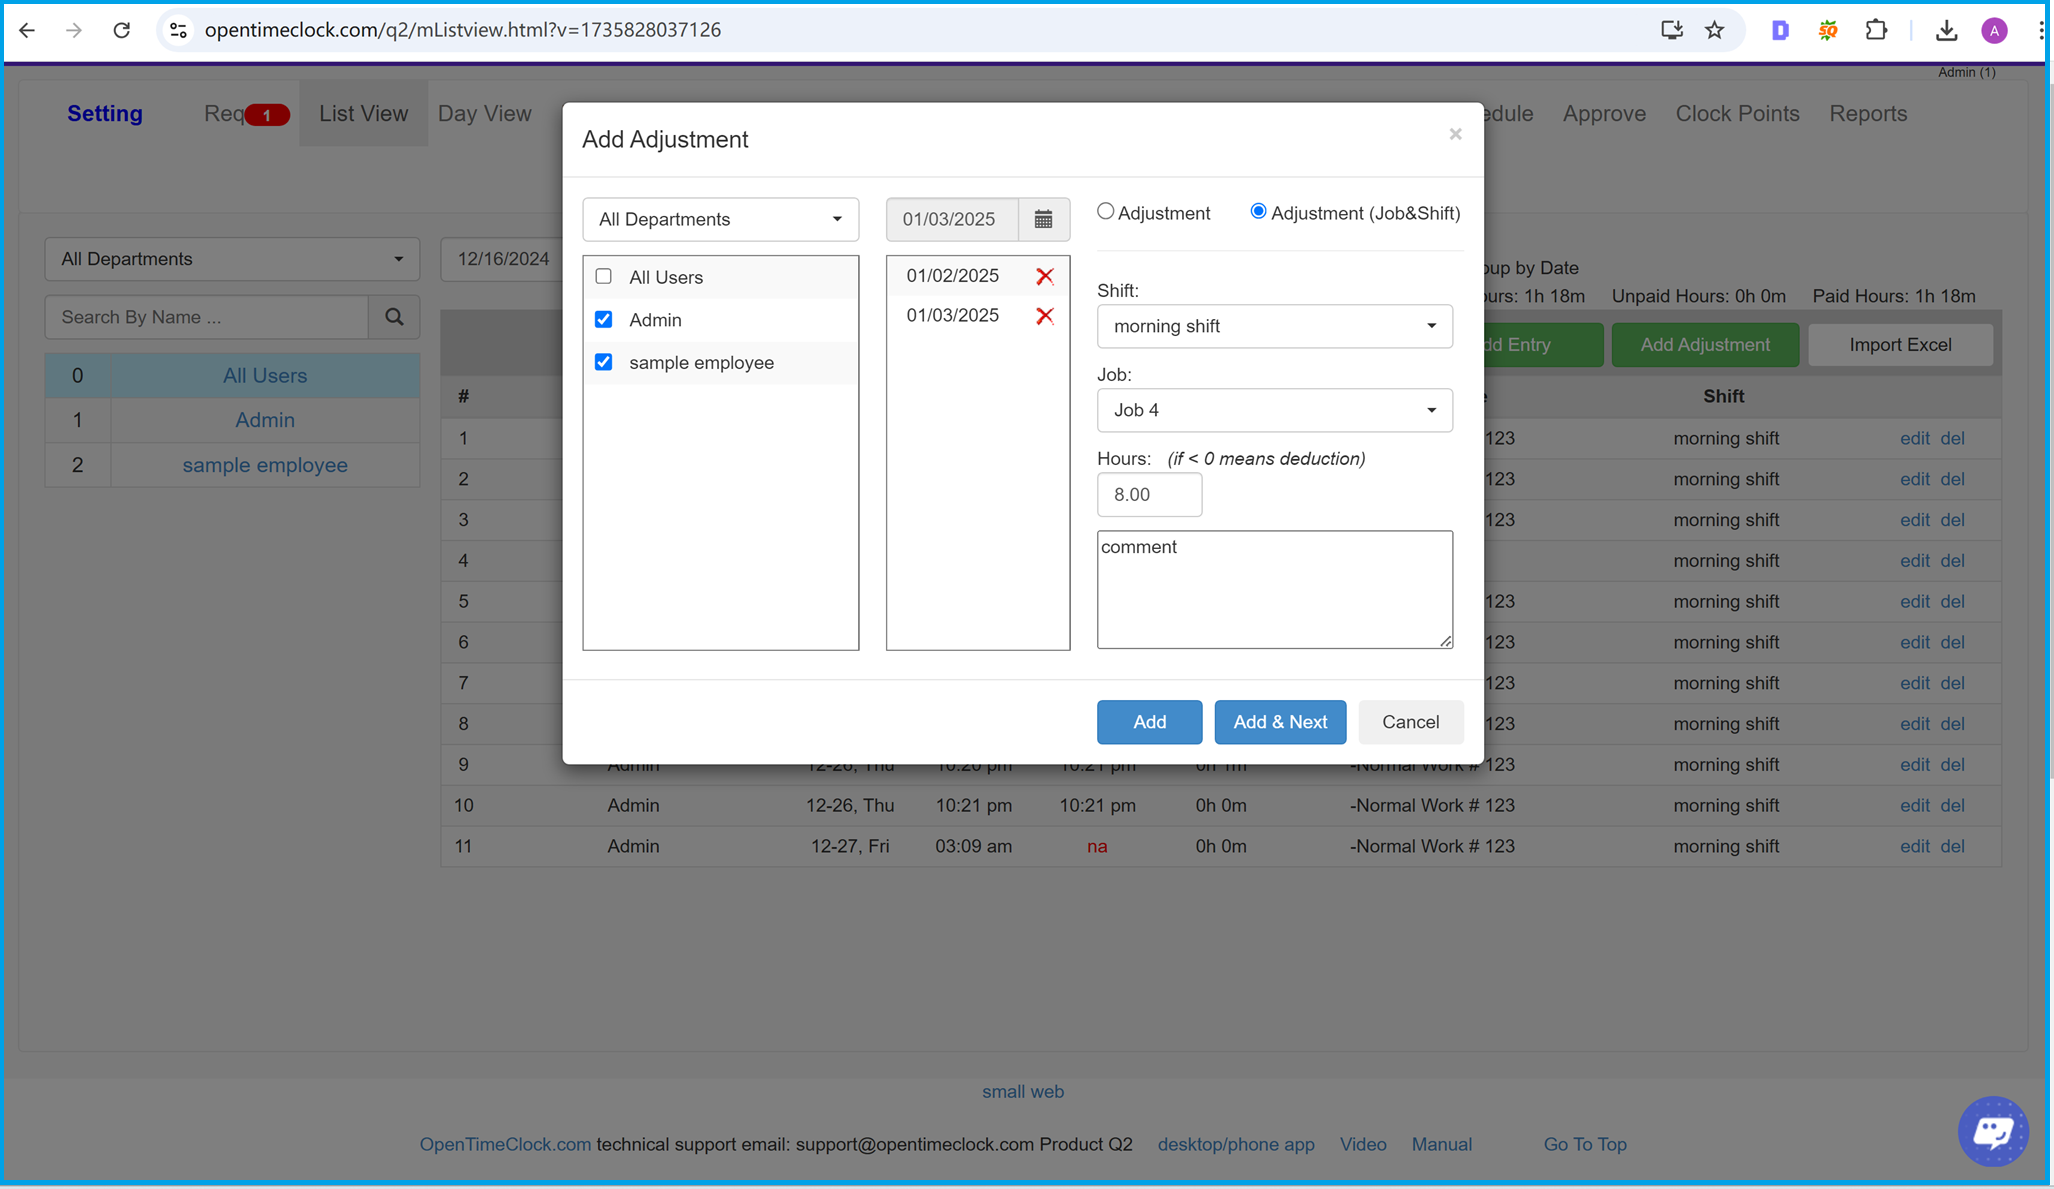Select sample employee in sidebar list
Screen dimensions: 2054x1189
tap(264, 465)
